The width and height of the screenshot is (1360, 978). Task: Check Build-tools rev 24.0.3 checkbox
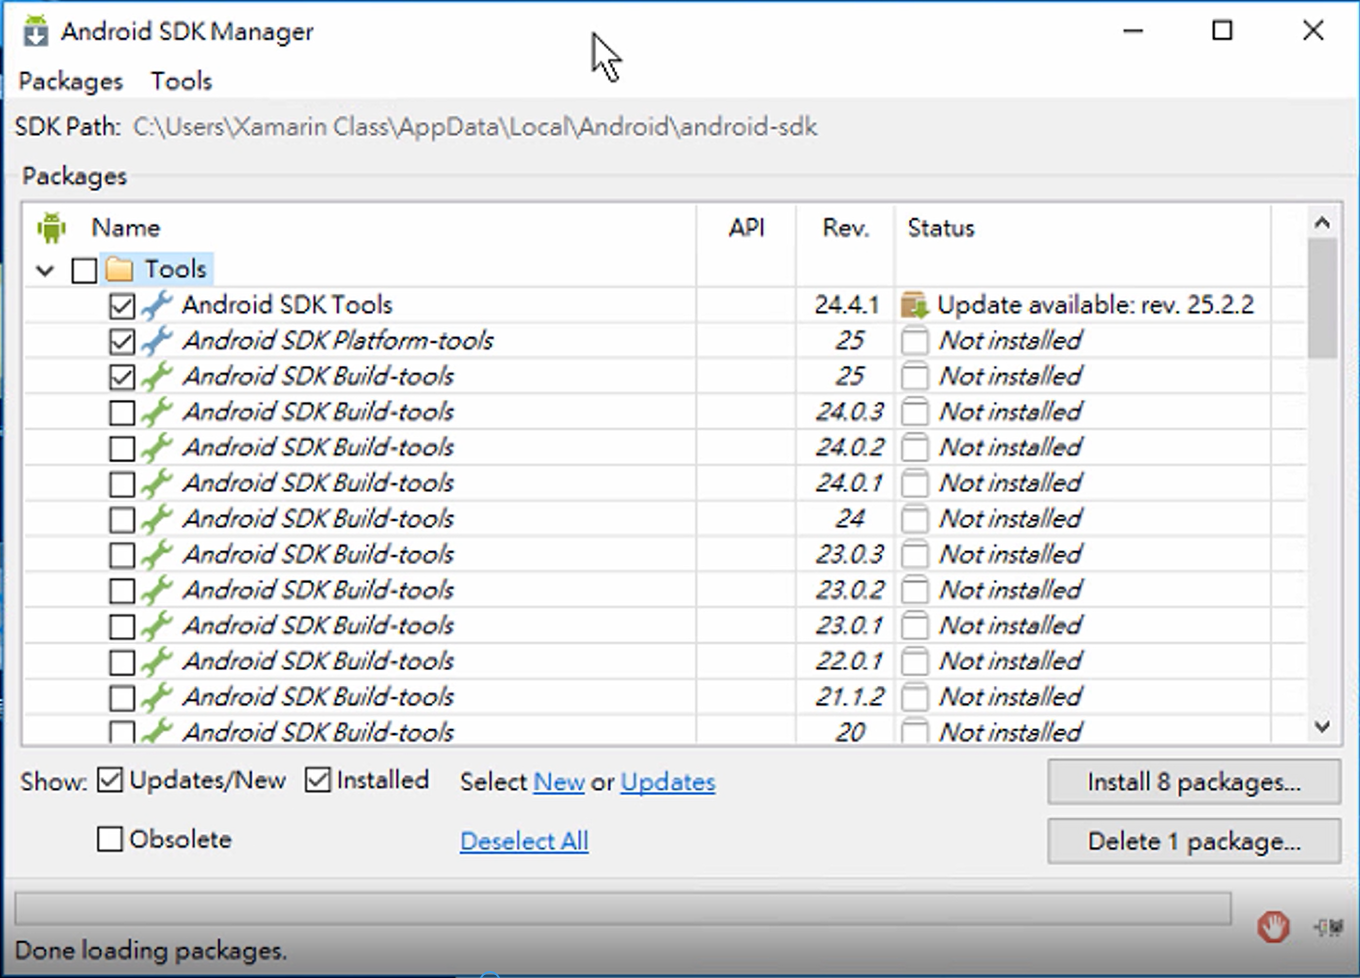tap(122, 413)
